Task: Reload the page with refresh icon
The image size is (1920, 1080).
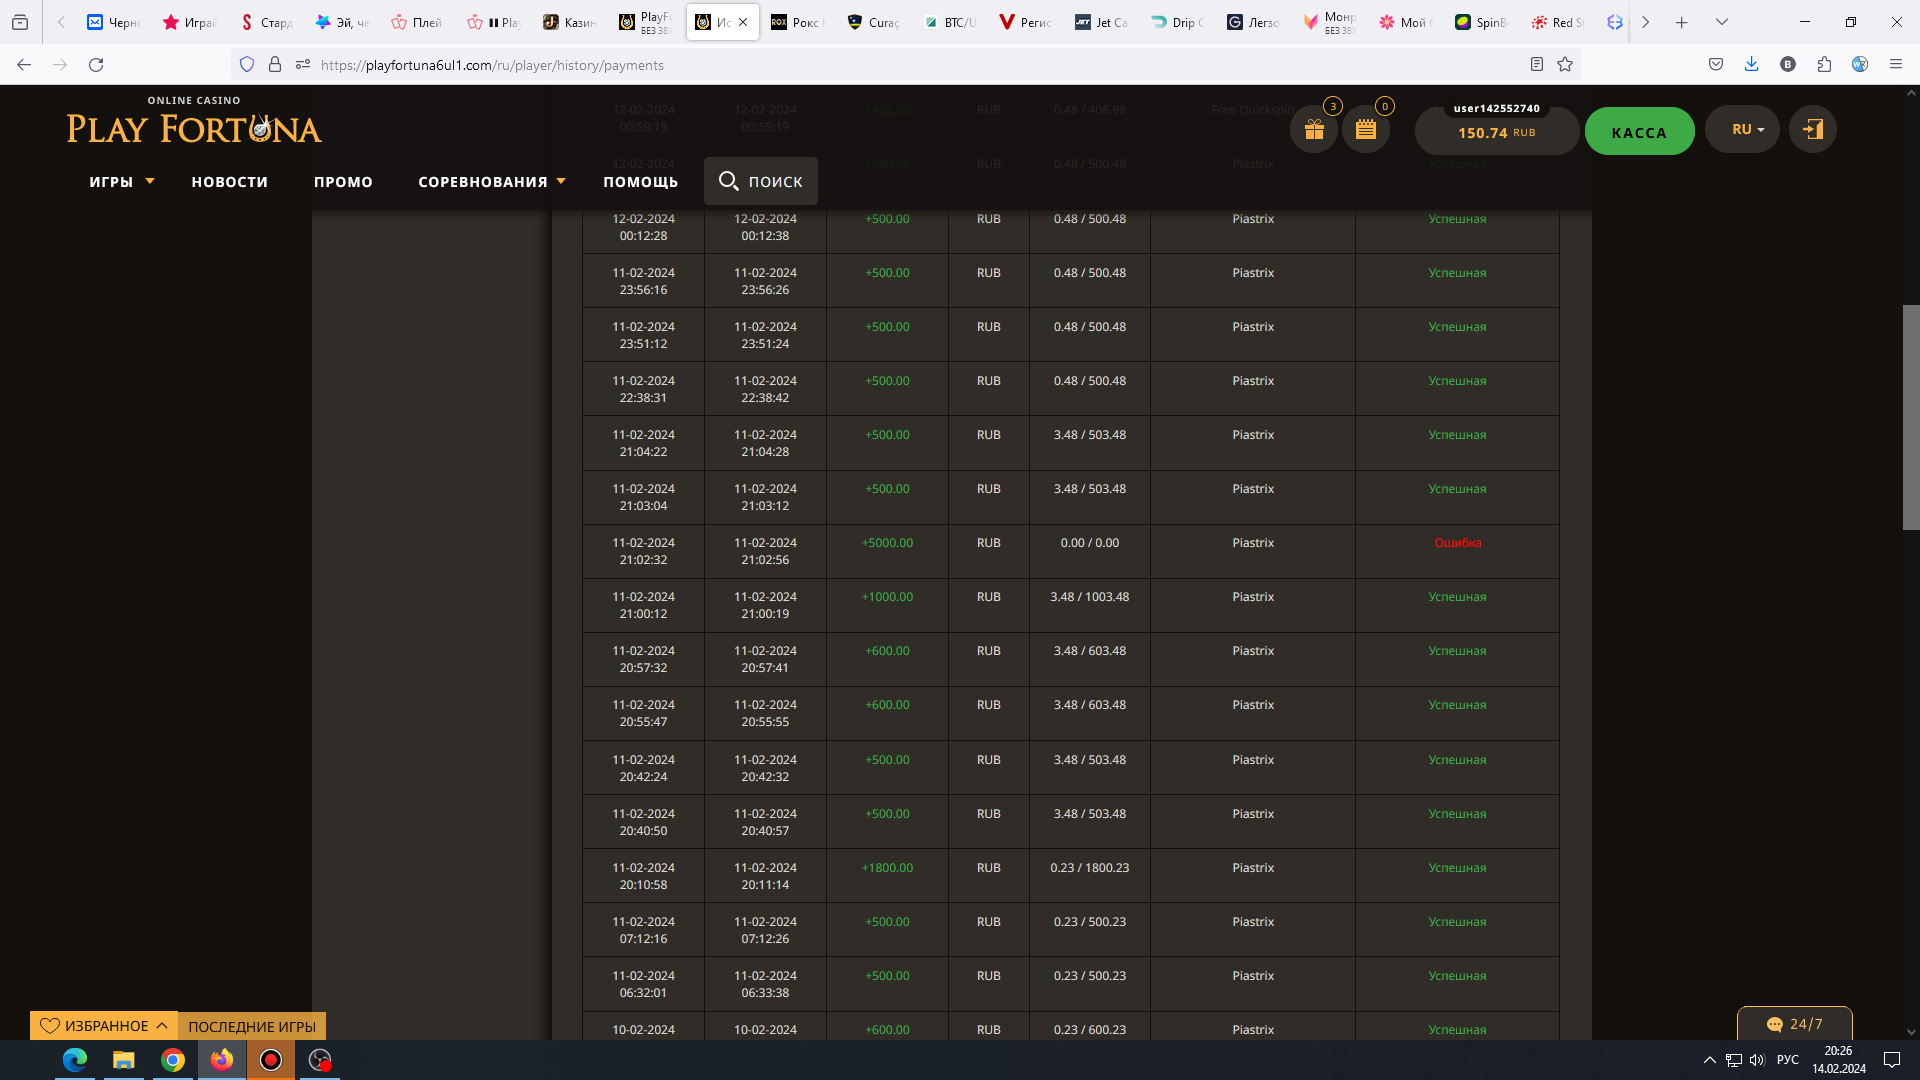Action: click(x=96, y=65)
